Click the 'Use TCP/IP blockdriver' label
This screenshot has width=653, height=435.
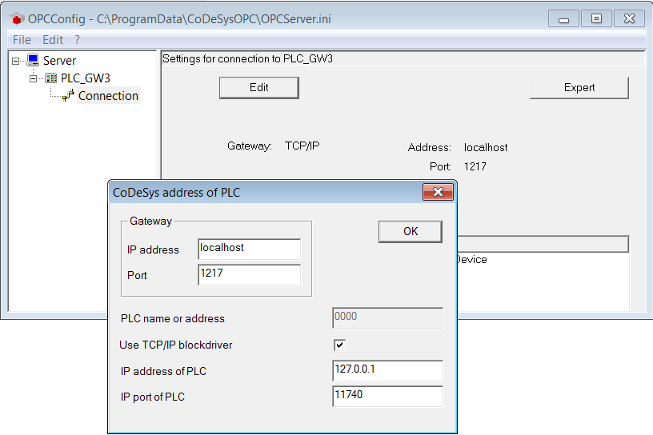coord(176,345)
